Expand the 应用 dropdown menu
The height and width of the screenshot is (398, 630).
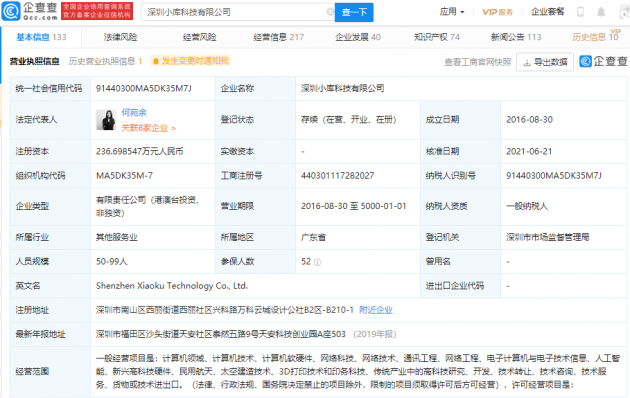coord(452,12)
